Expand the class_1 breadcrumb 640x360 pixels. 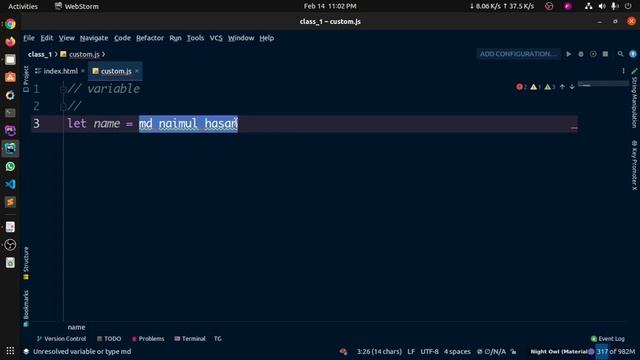pos(40,54)
